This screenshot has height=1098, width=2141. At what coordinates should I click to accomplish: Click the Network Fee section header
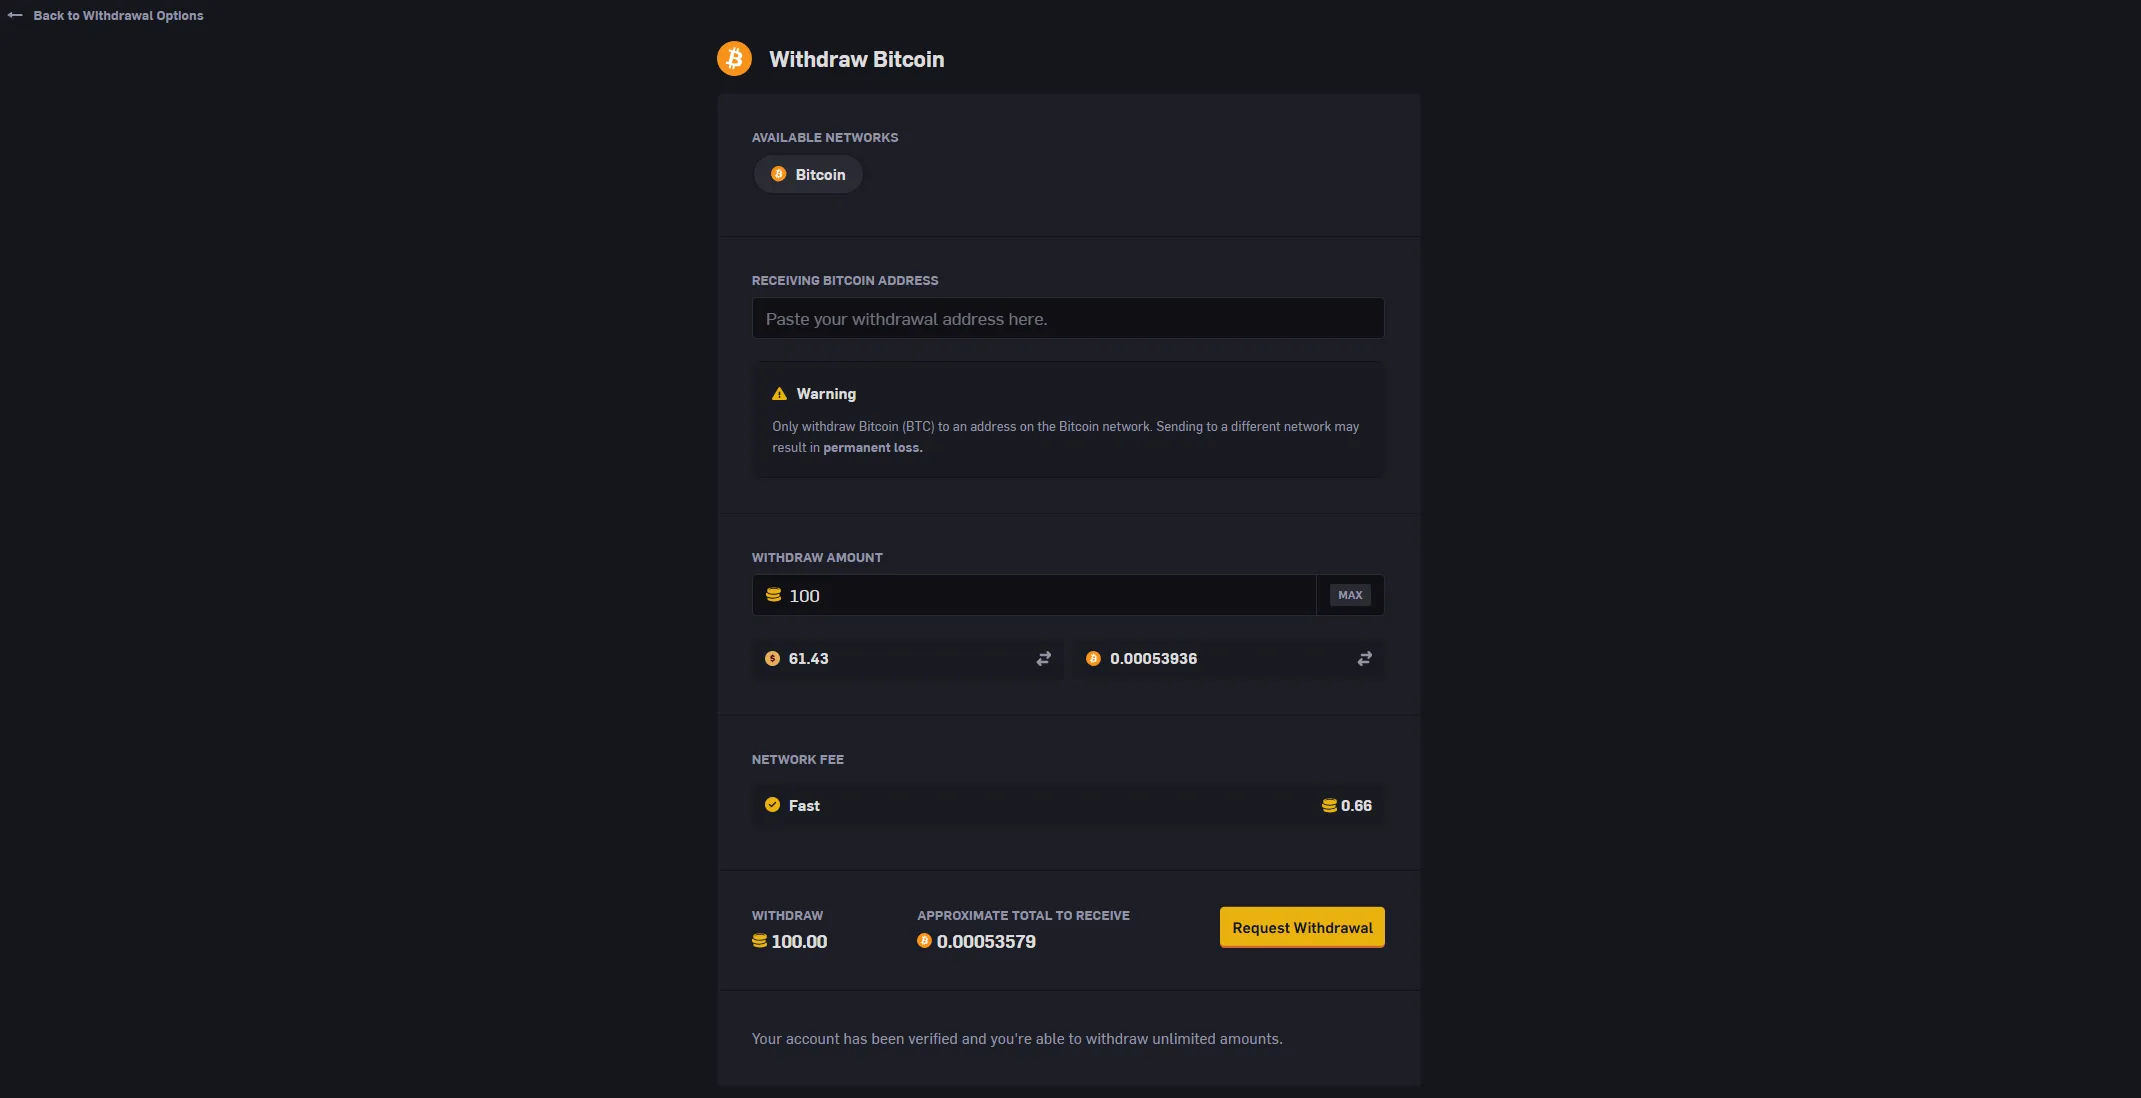(797, 760)
